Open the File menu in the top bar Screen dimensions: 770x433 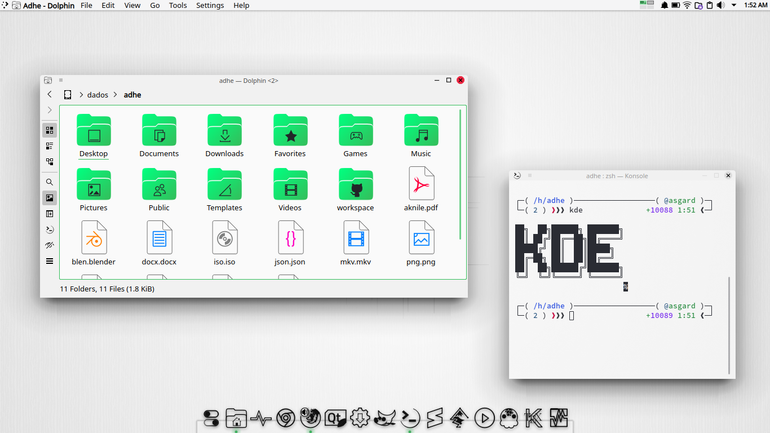pos(86,5)
